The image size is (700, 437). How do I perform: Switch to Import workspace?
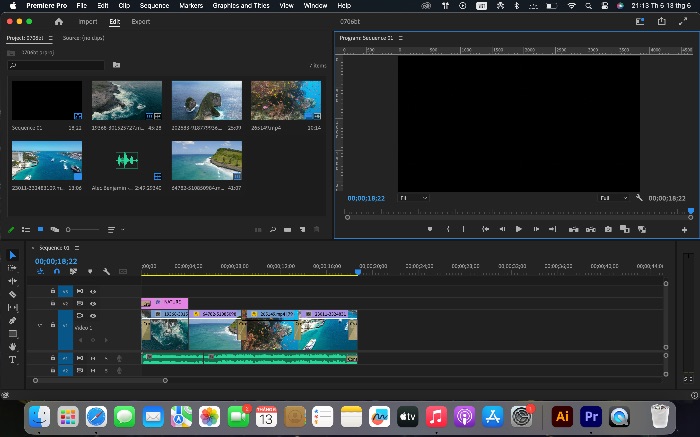tap(88, 21)
